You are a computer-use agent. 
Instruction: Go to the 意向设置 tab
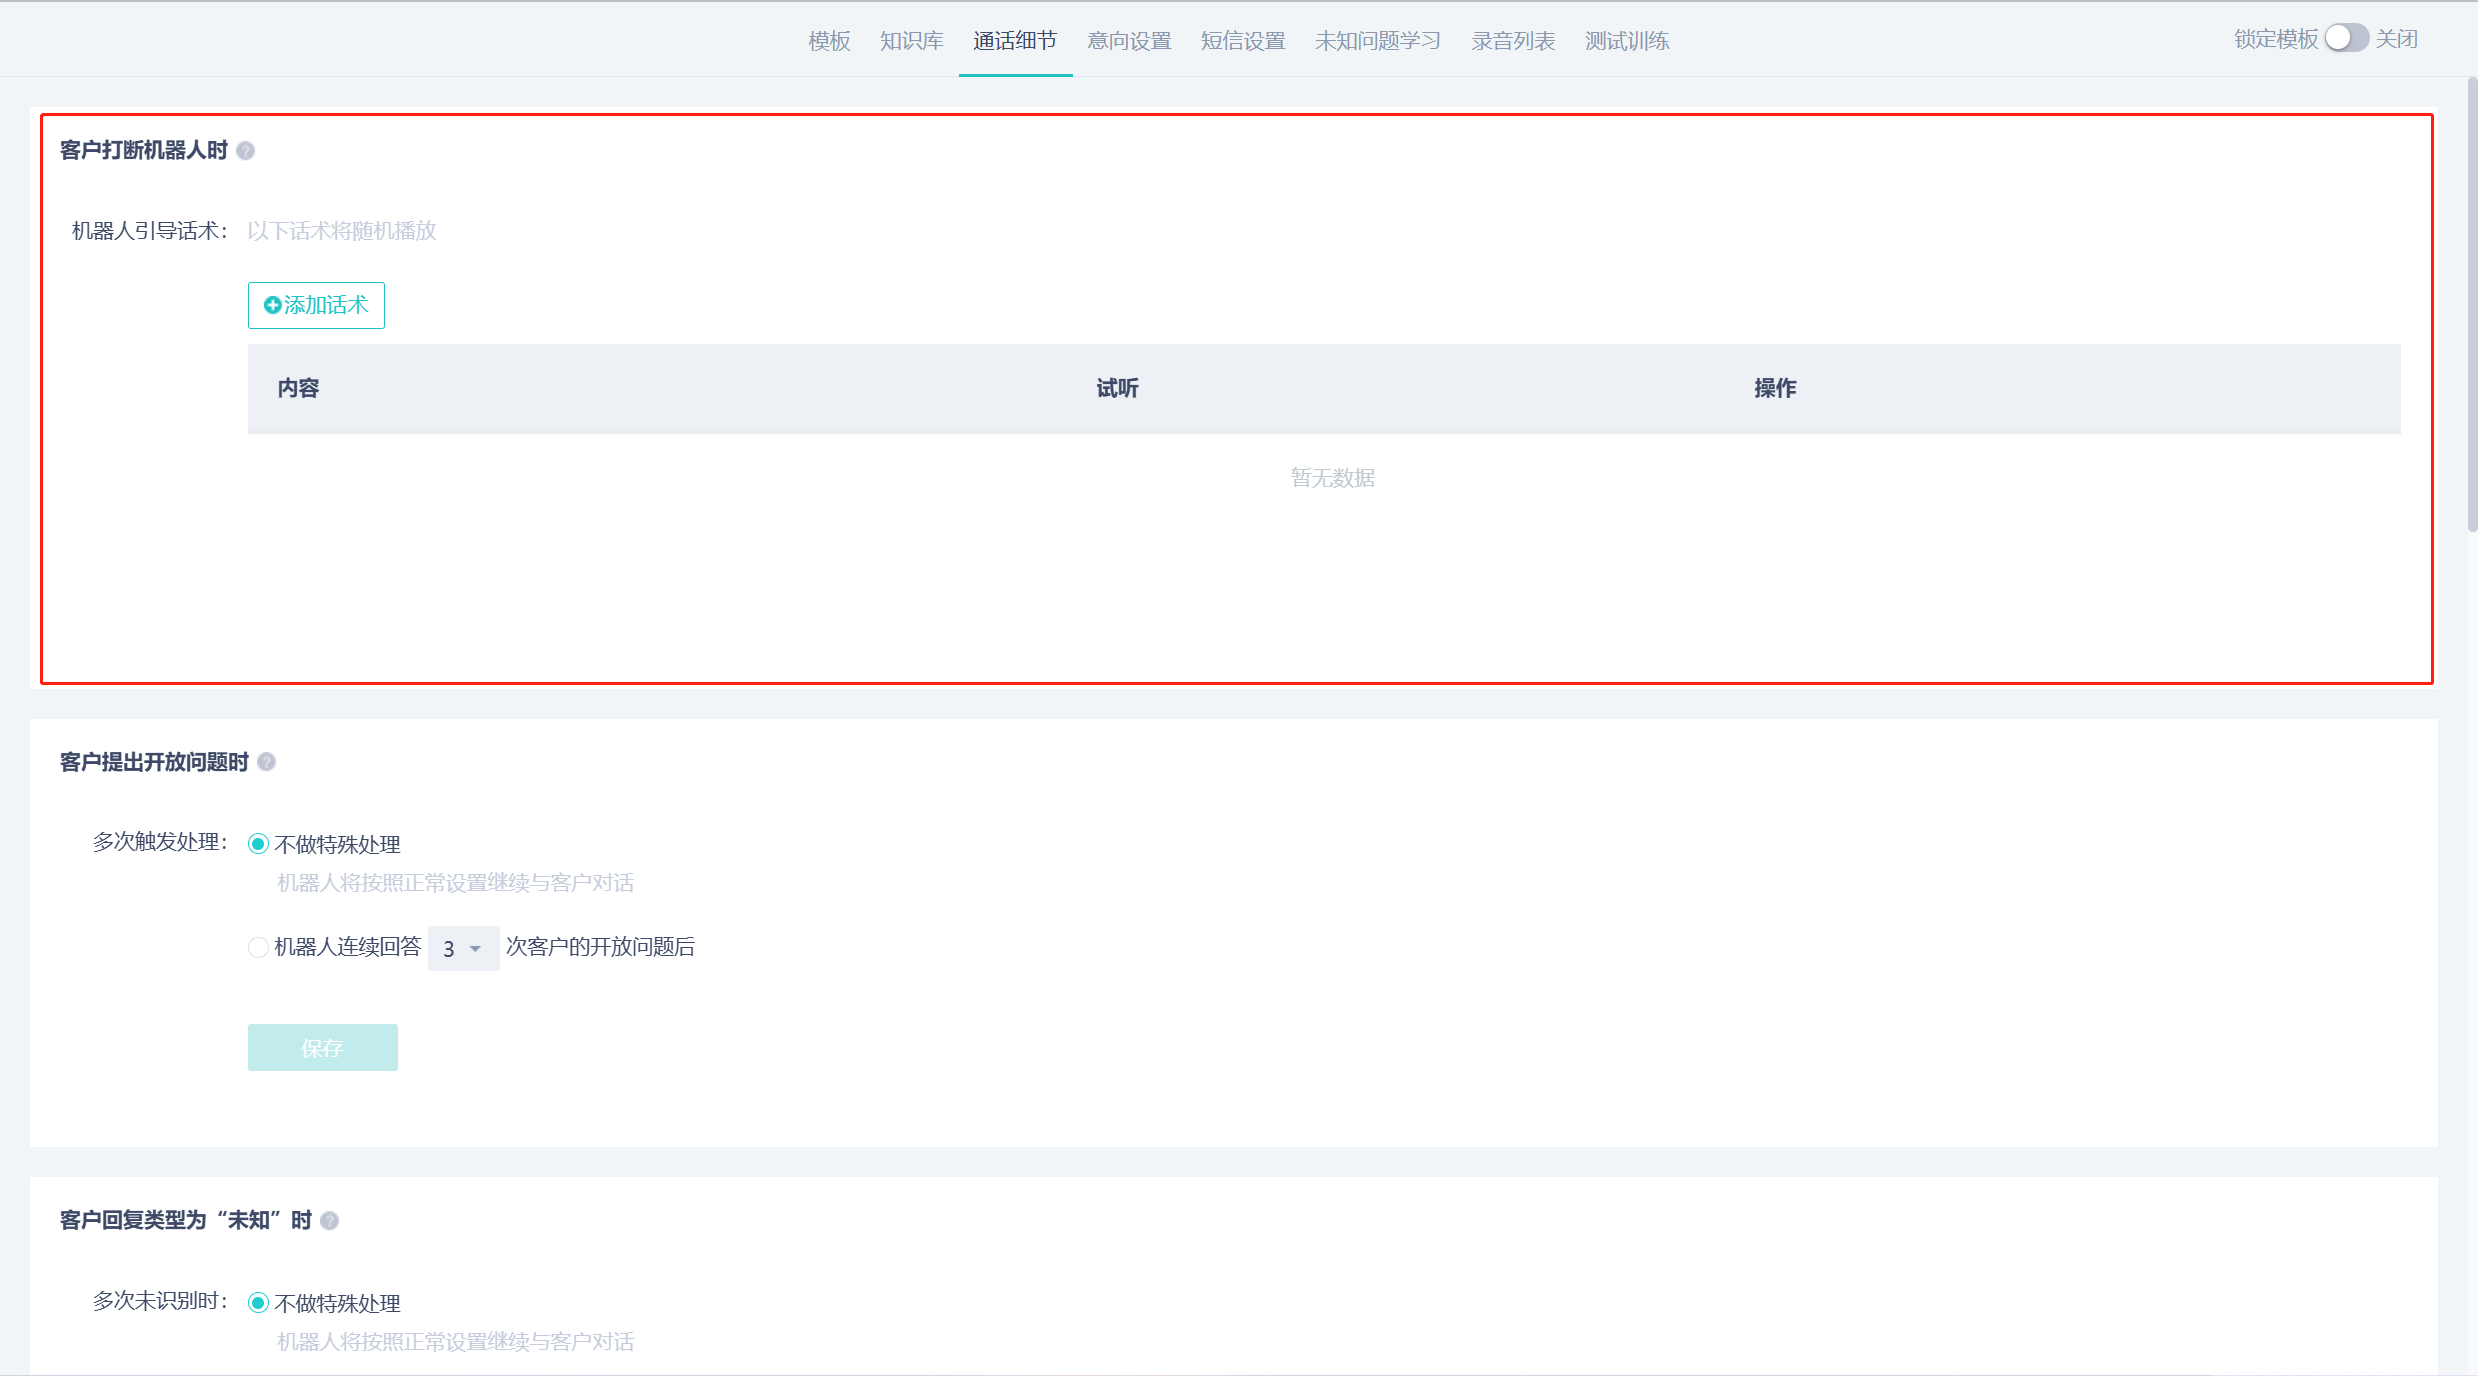[x=1129, y=41]
